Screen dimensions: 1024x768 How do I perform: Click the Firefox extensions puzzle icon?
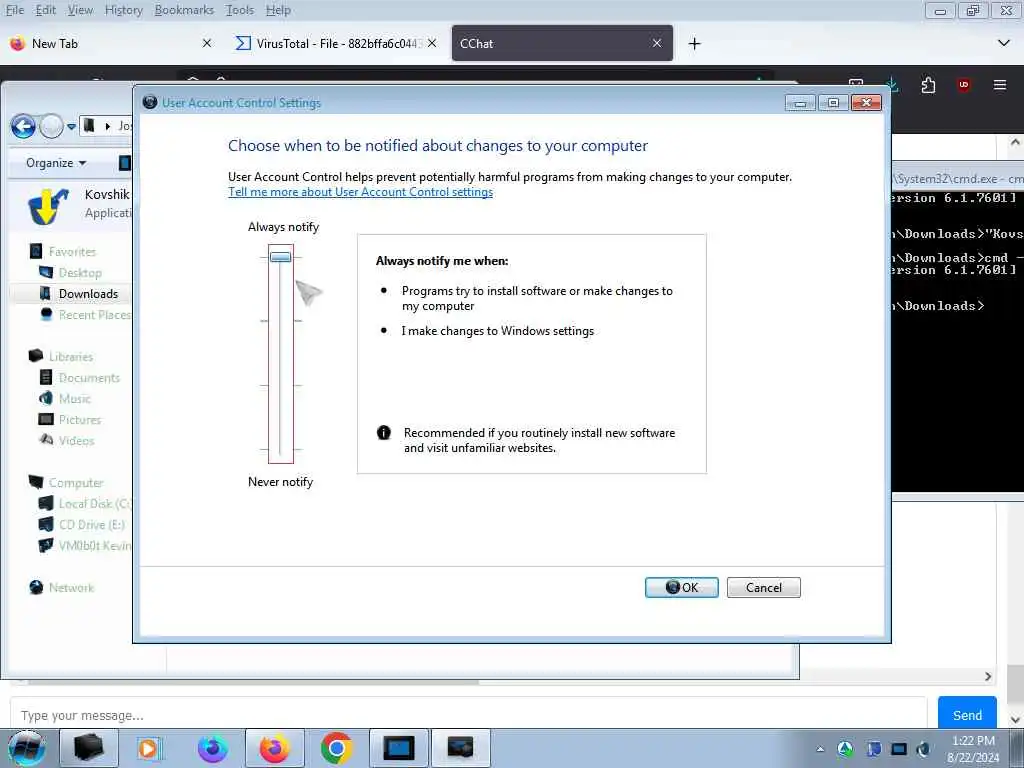[x=928, y=85]
